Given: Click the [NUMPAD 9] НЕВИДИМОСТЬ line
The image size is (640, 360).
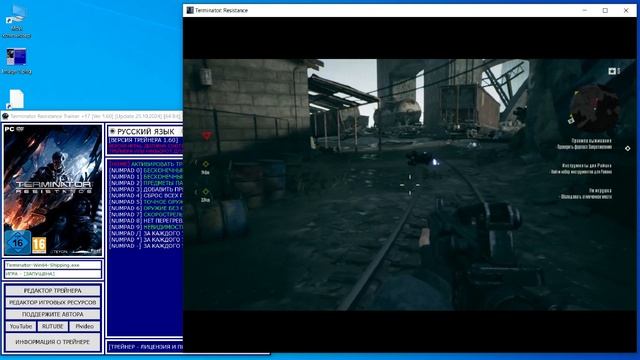Looking at the screenshot, I should [x=146, y=227].
